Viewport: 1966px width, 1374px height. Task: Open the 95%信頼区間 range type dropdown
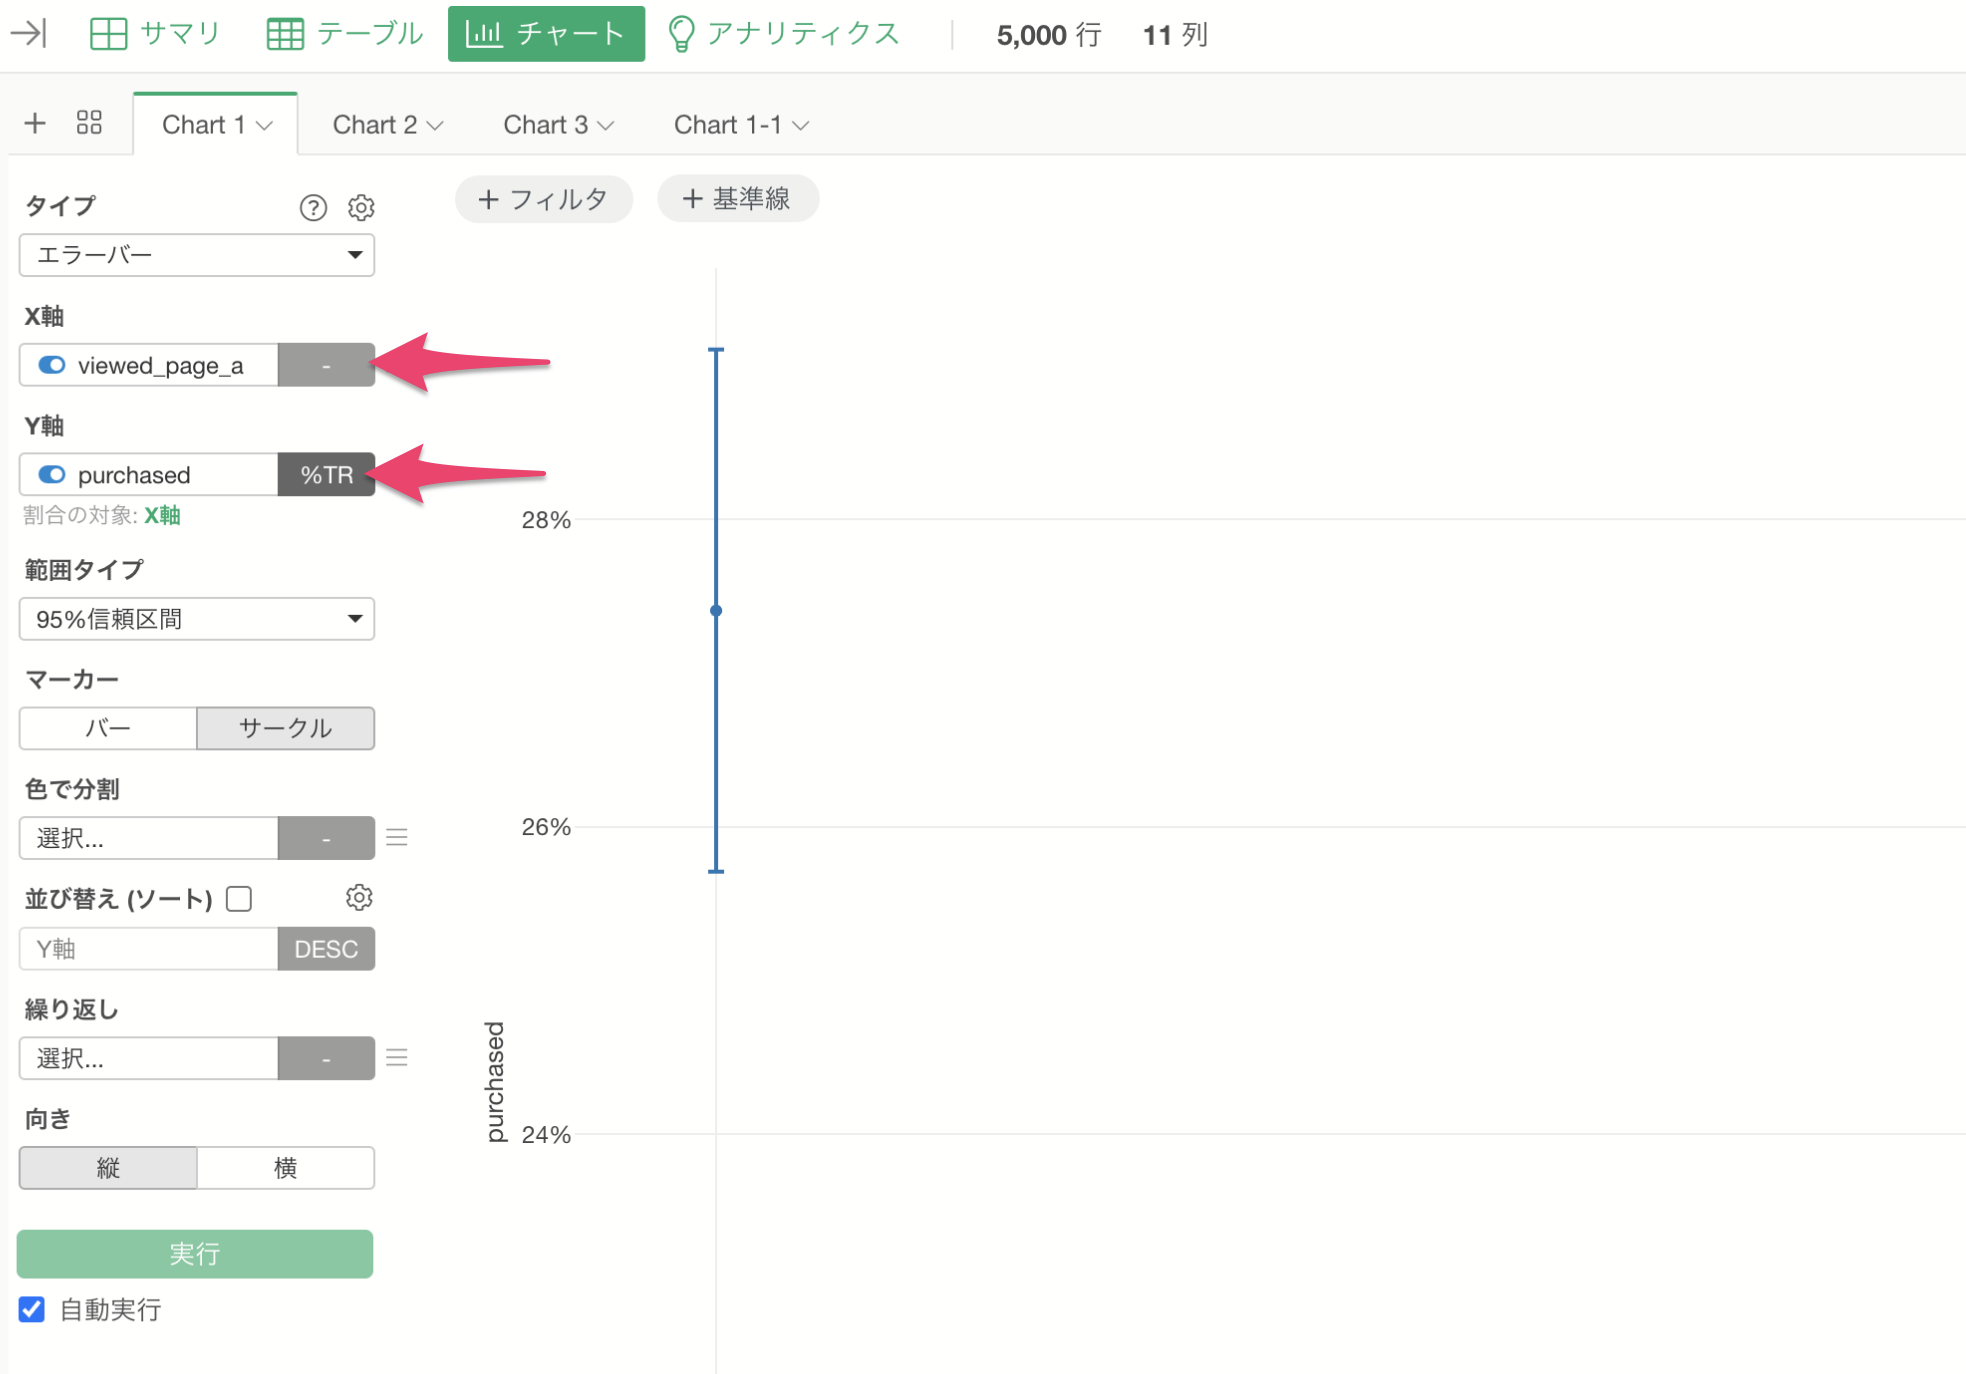(196, 619)
